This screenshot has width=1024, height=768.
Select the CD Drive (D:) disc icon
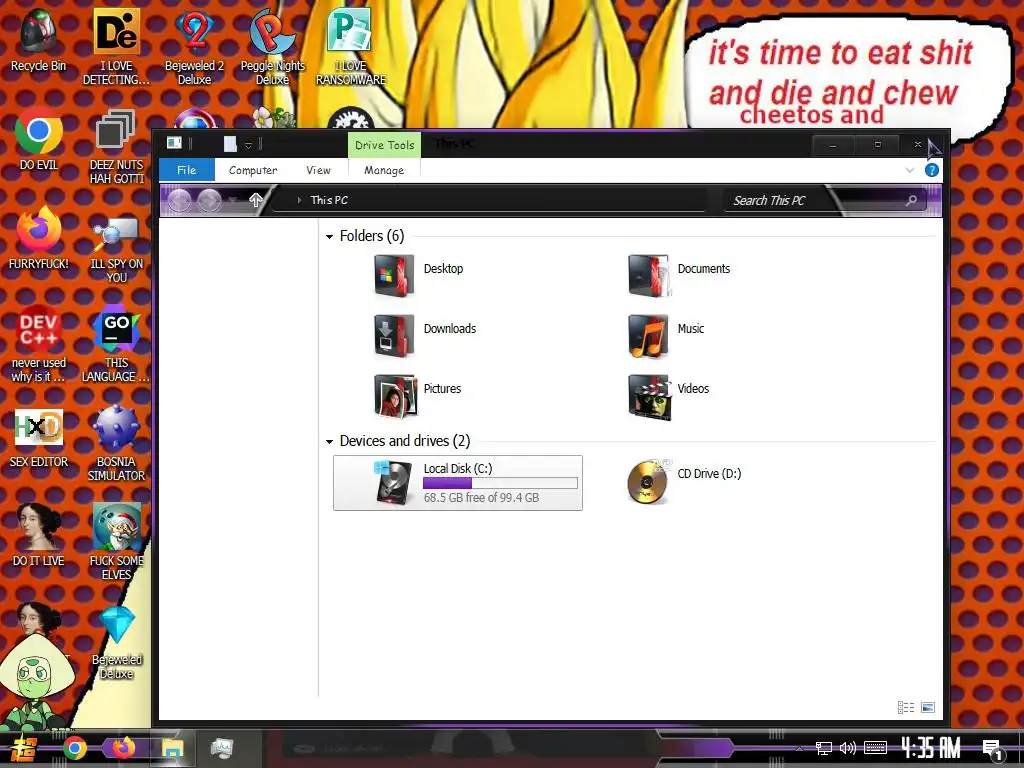[x=649, y=482]
